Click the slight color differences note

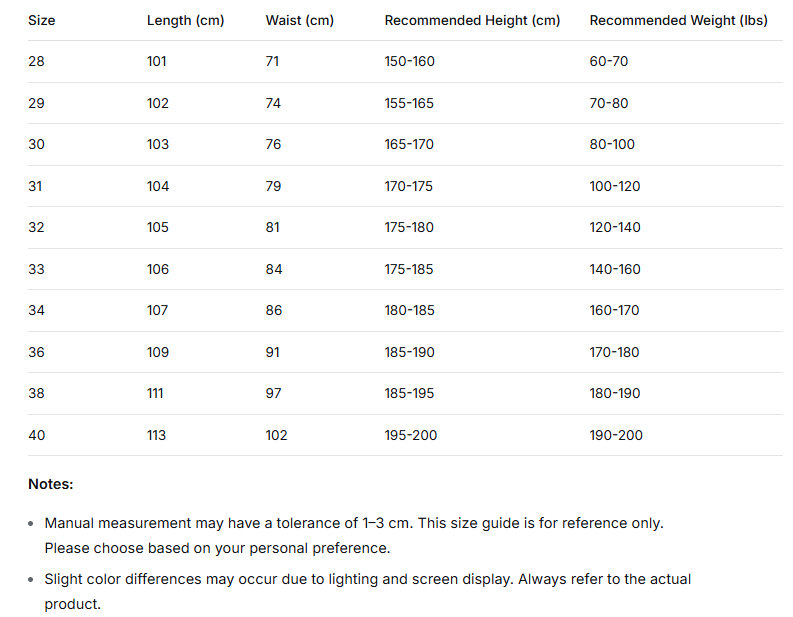pyautogui.click(x=368, y=592)
